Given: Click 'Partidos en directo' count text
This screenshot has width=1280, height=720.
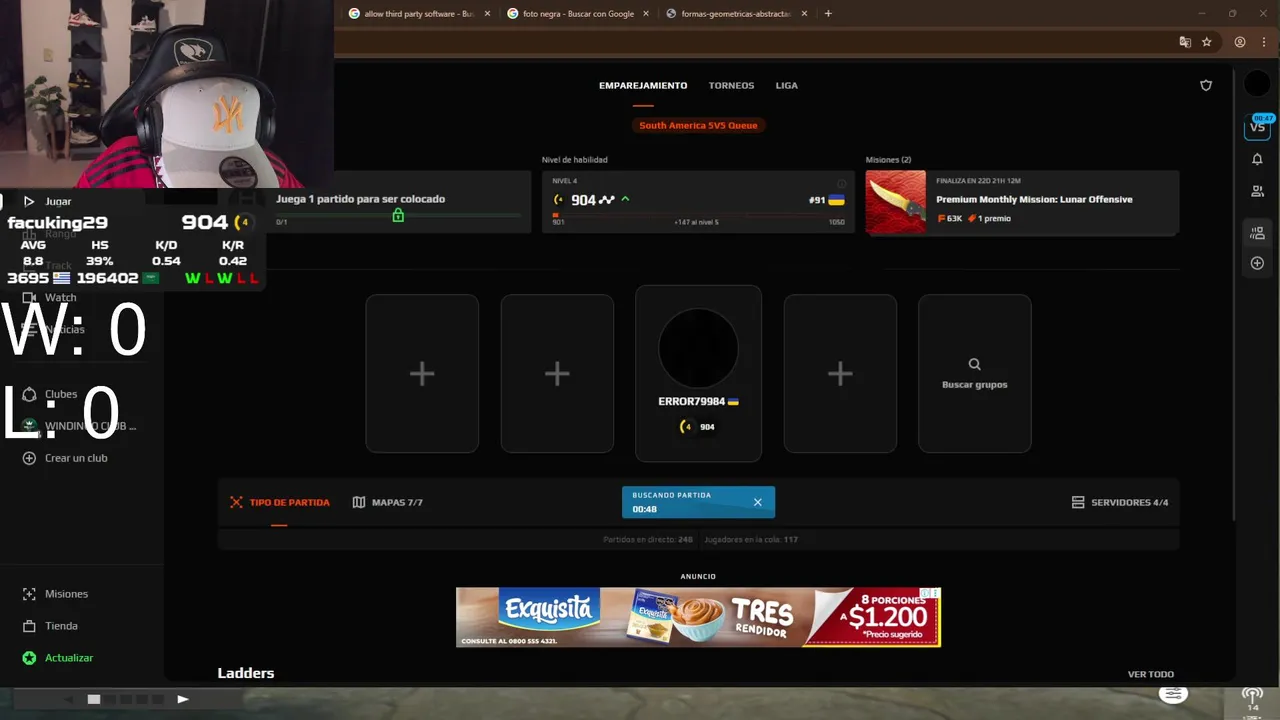Looking at the screenshot, I should [647, 539].
